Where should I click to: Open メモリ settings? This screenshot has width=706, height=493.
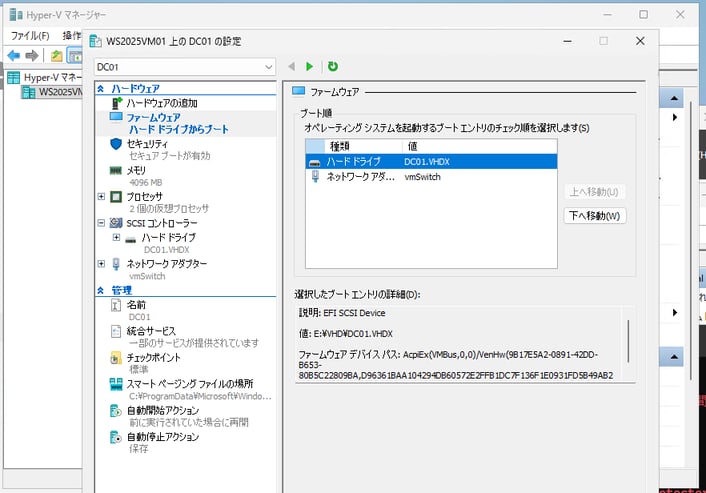point(136,171)
